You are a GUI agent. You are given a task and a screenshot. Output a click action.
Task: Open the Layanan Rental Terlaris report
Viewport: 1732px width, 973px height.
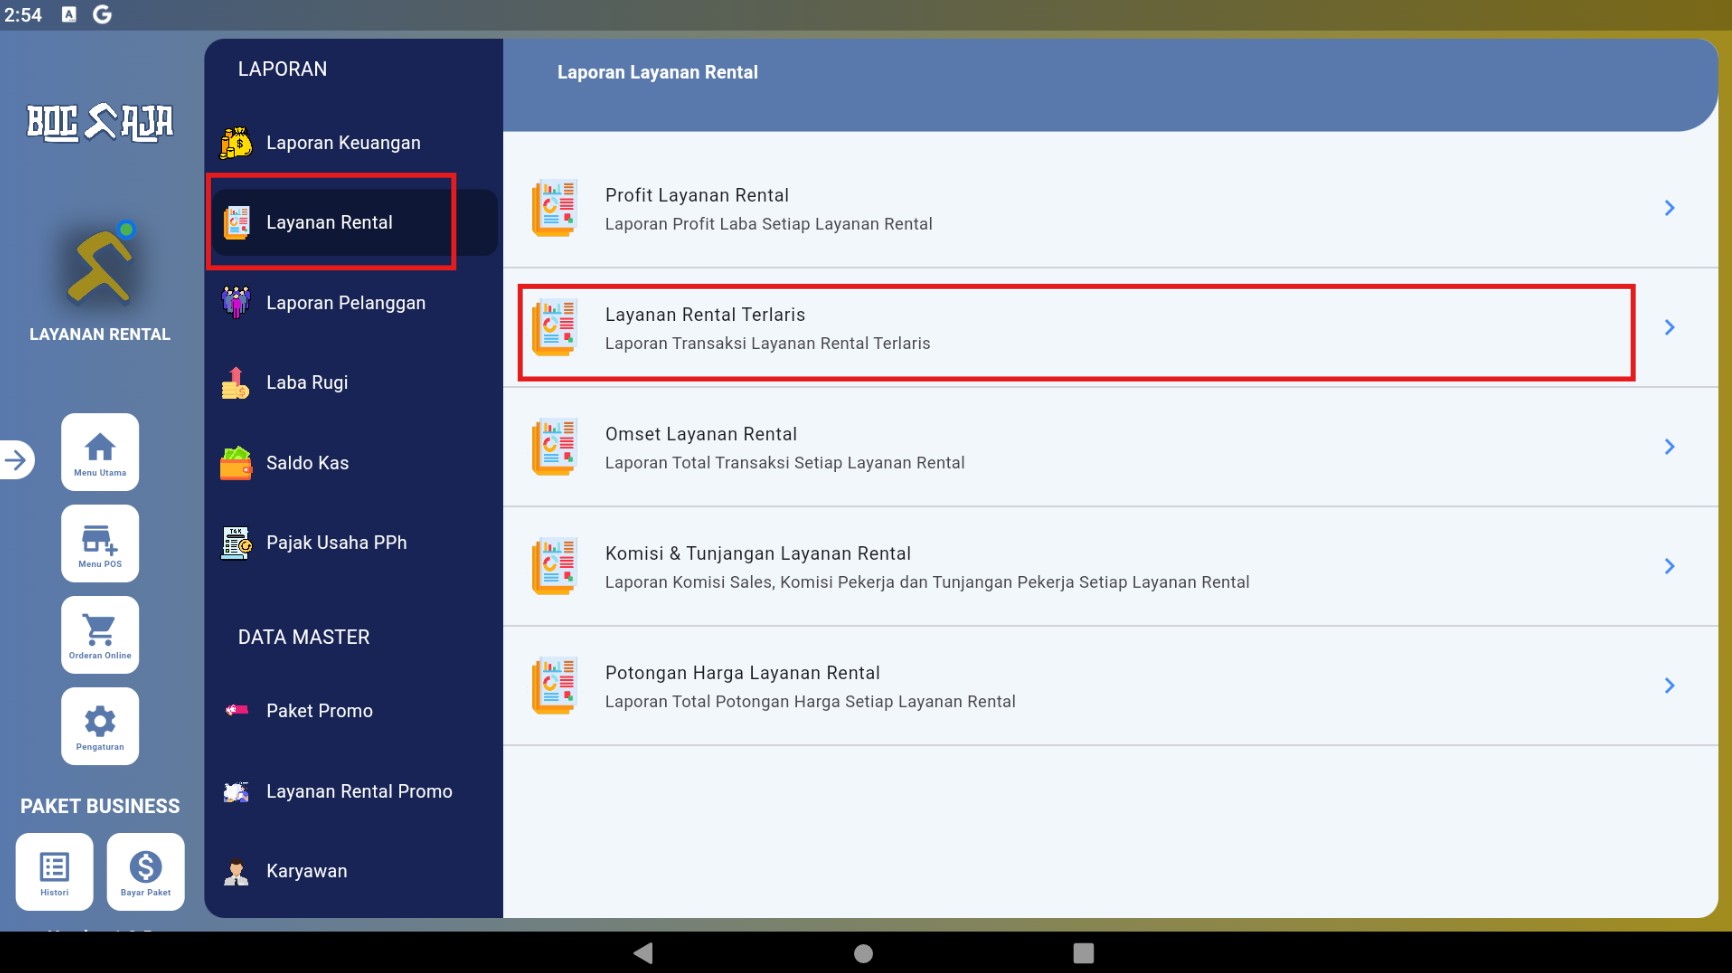[x=1110, y=328]
